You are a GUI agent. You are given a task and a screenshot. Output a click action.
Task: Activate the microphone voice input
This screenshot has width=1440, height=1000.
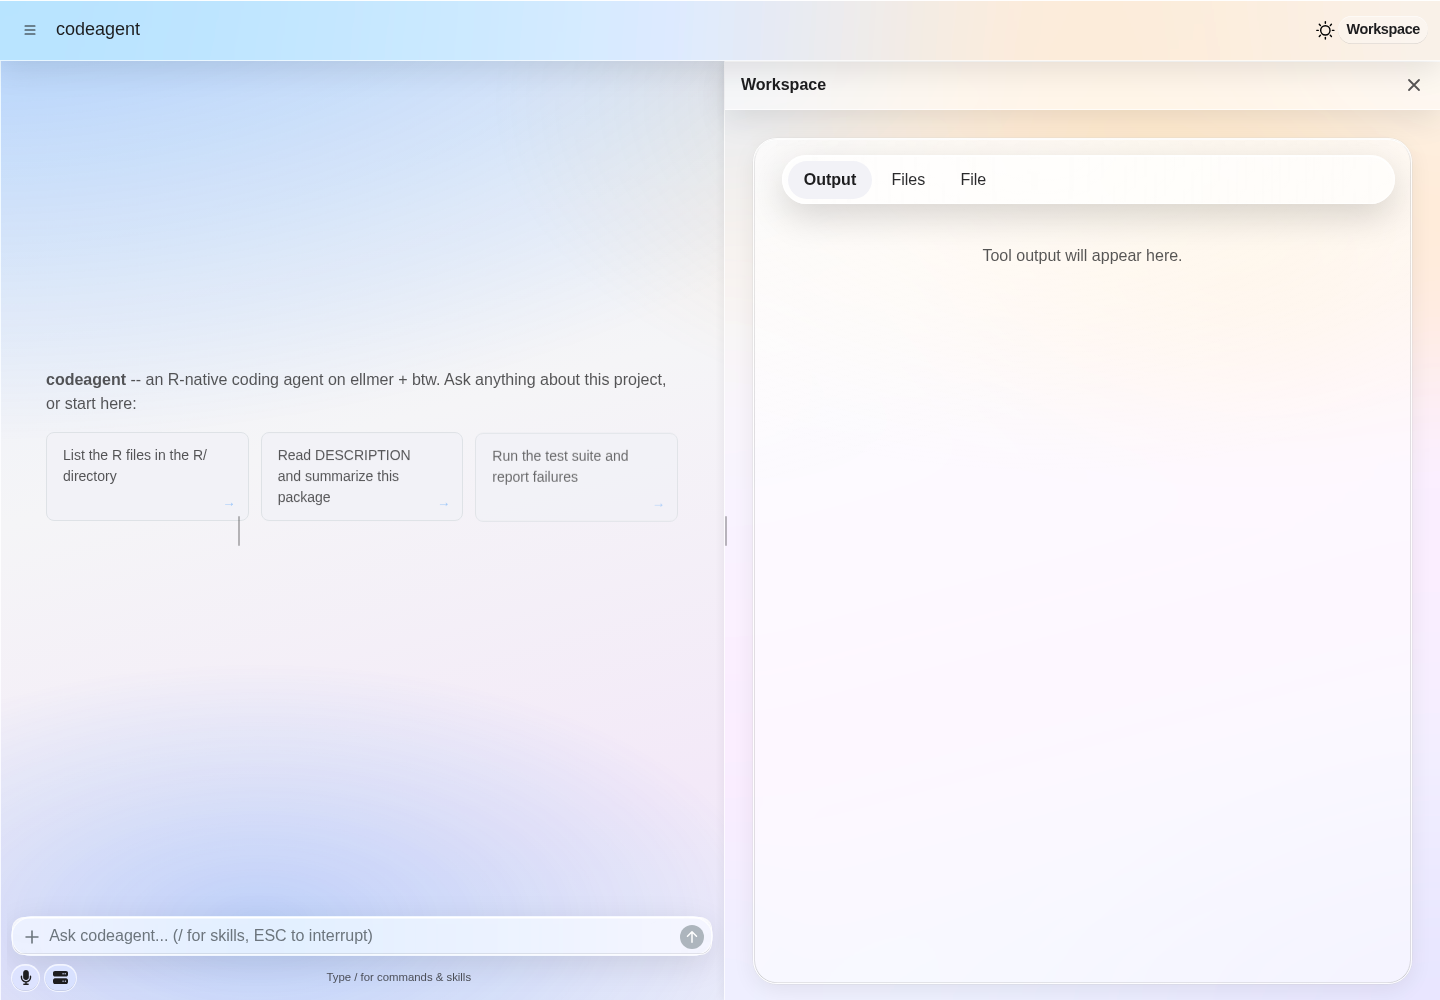click(x=26, y=978)
